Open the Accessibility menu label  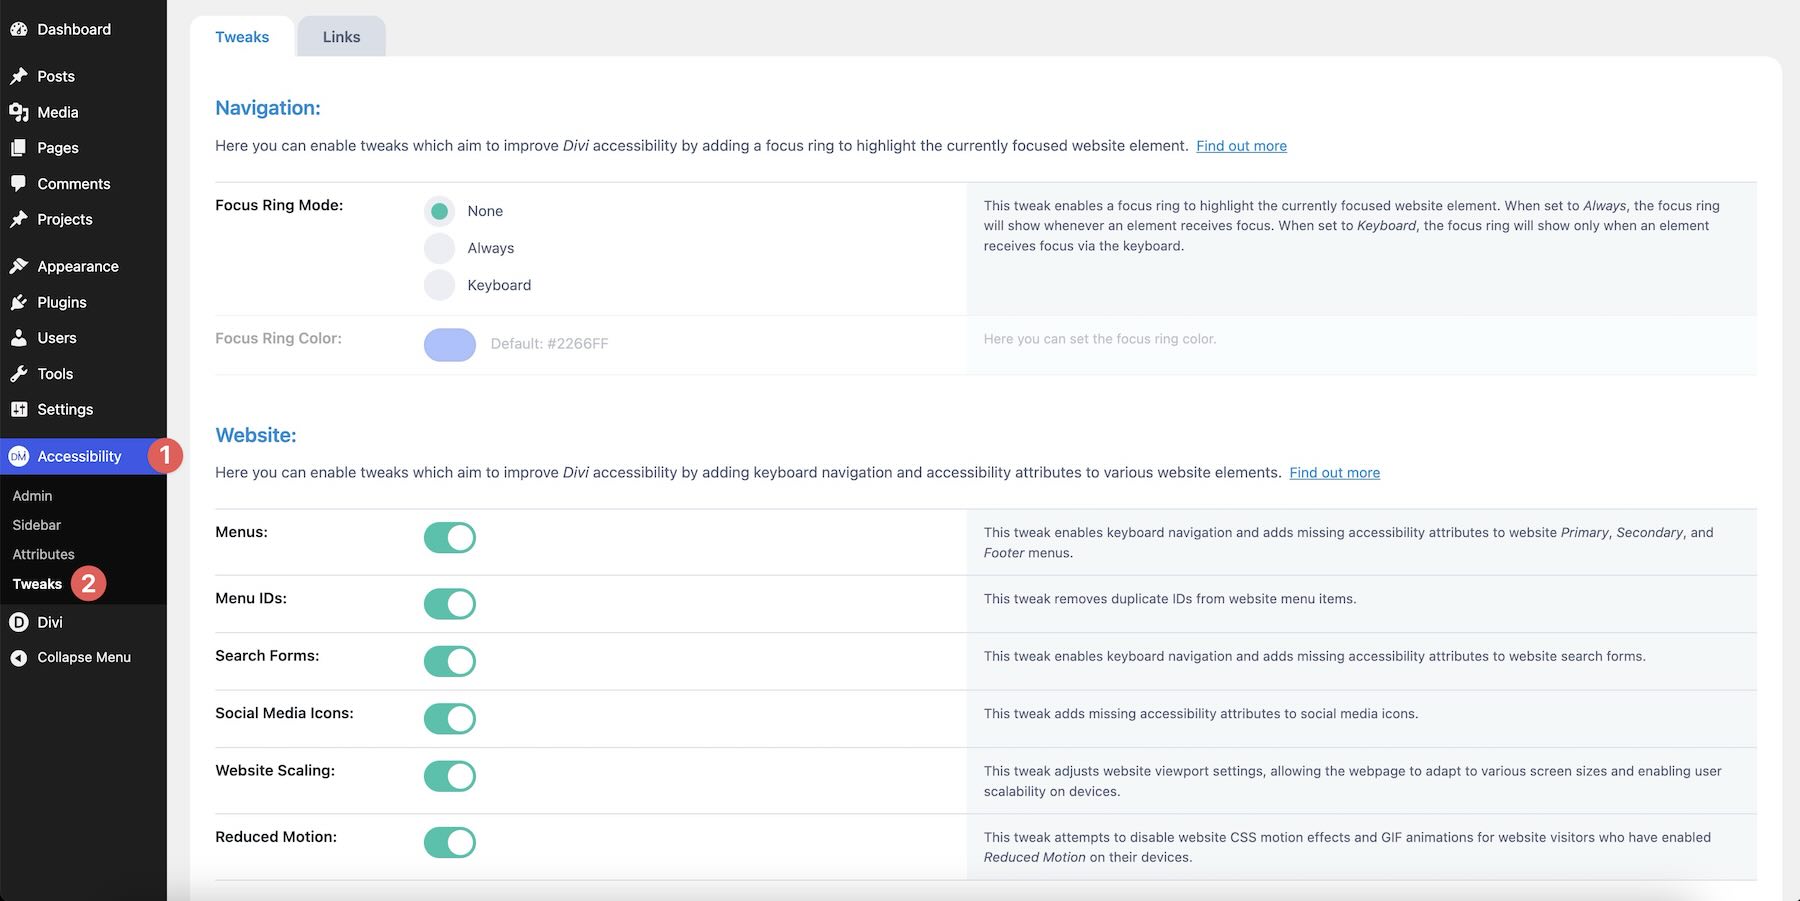(79, 456)
